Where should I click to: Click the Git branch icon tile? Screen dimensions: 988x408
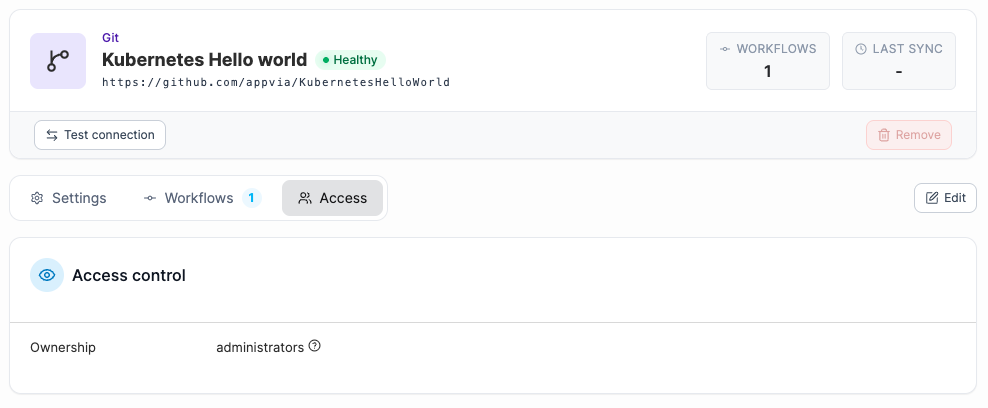click(58, 61)
